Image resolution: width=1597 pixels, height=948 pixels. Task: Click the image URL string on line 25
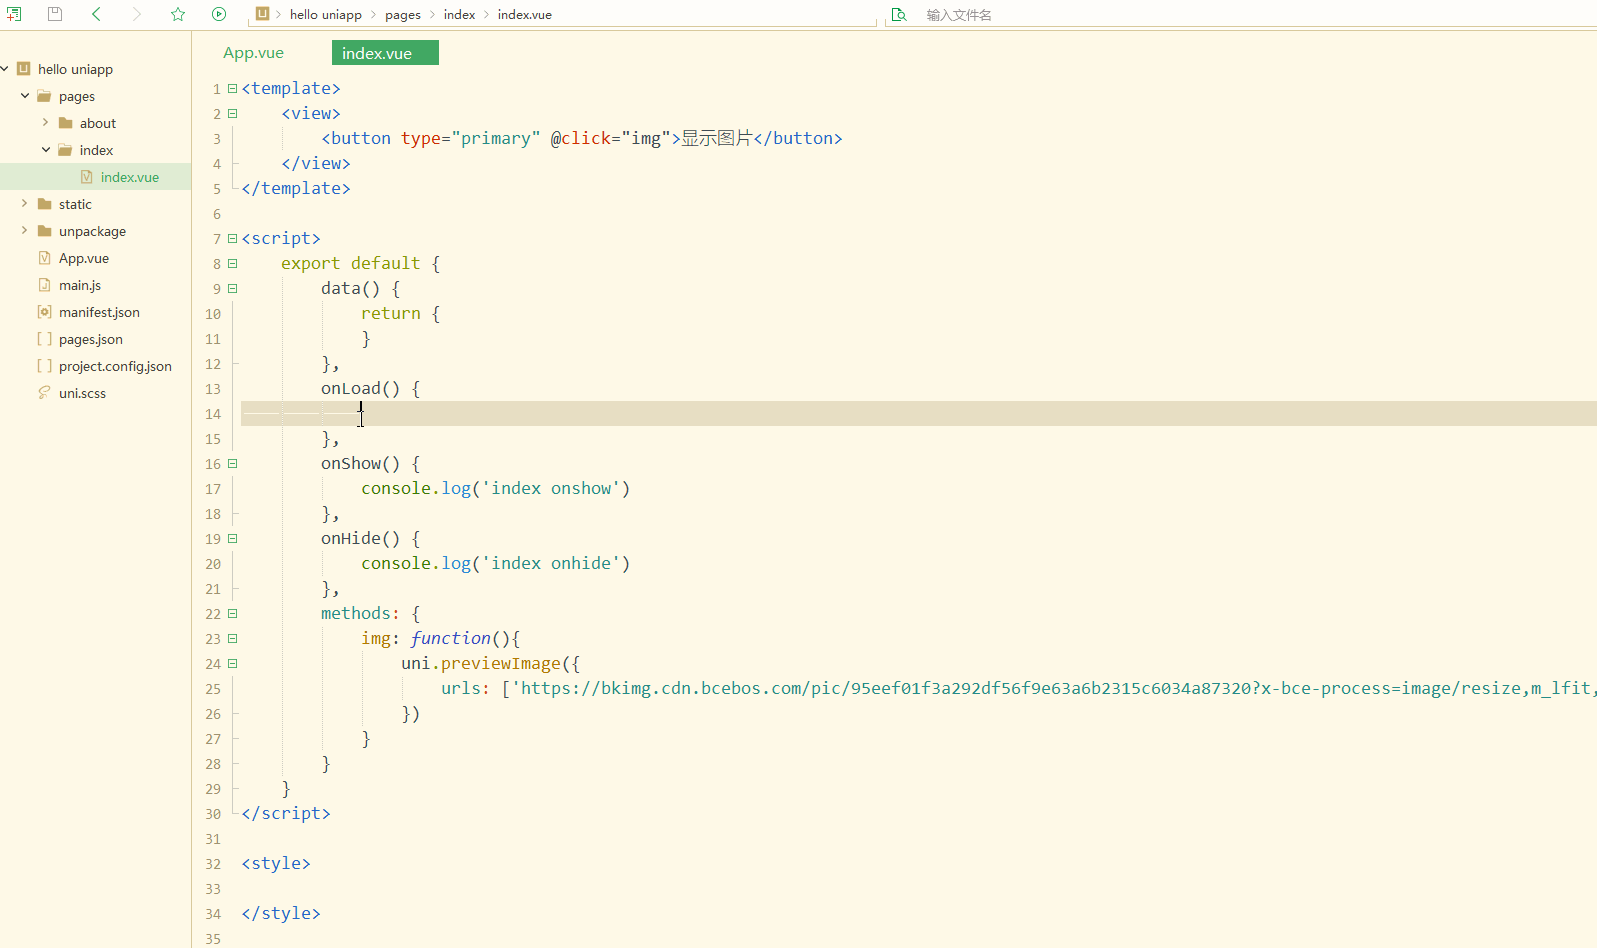[1054, 688]
